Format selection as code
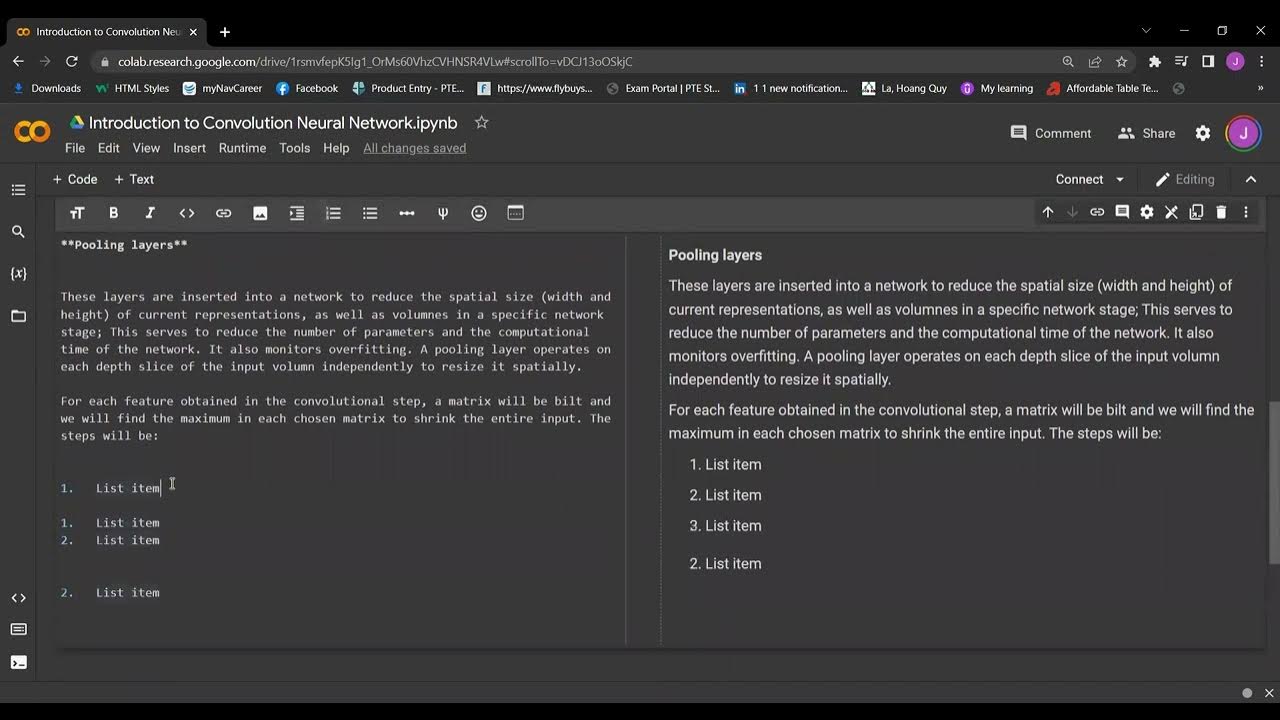Viewport: 1280px width, 720px height. (187, 213)
